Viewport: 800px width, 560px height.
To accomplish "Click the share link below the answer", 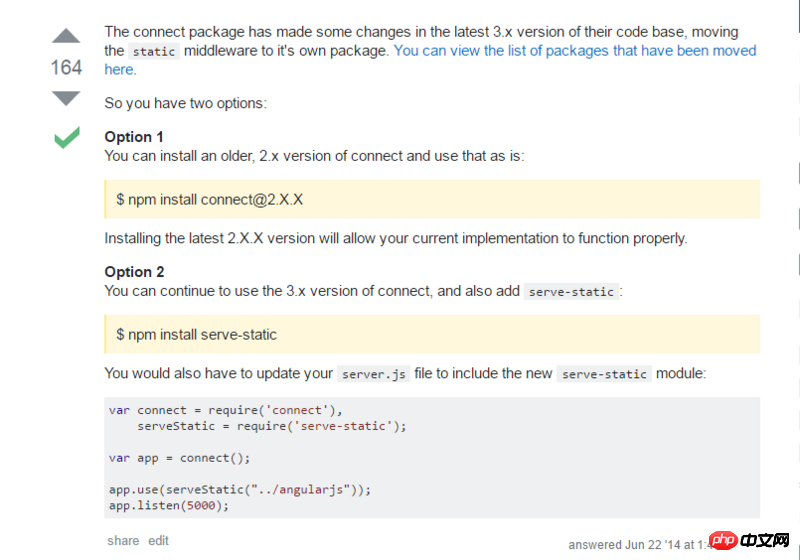I will [x=123, y=541].
